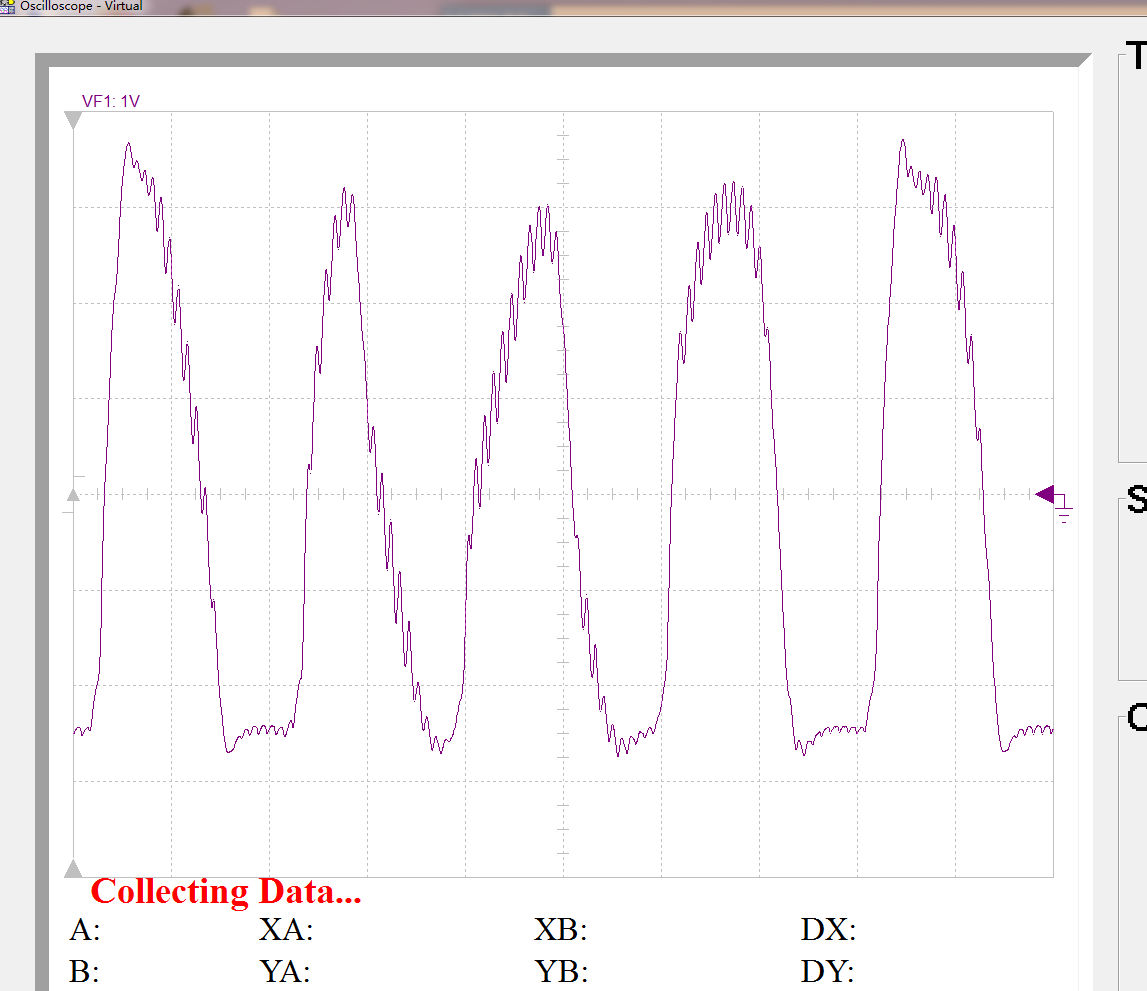Open the T panel on the right side
Image resolution: width=1147 pixels, height=991 pixels.
point(1136,56)
